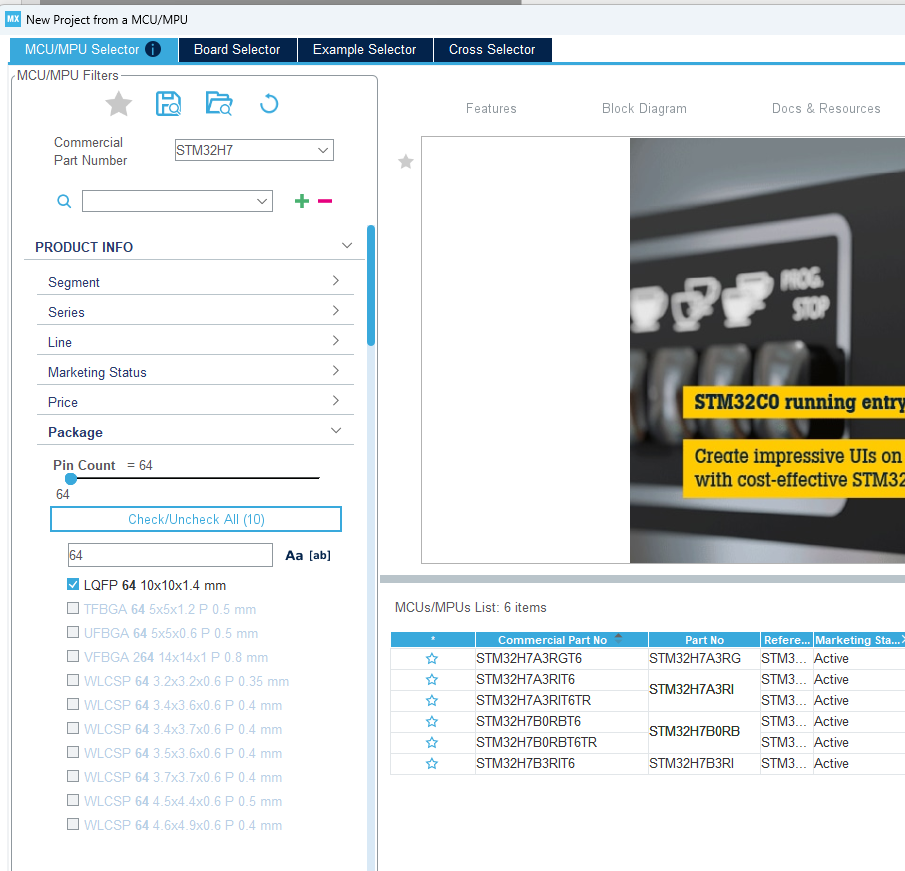905x871 pixels.
Task: Click the package search text field
Action: [x=170, y=555]
